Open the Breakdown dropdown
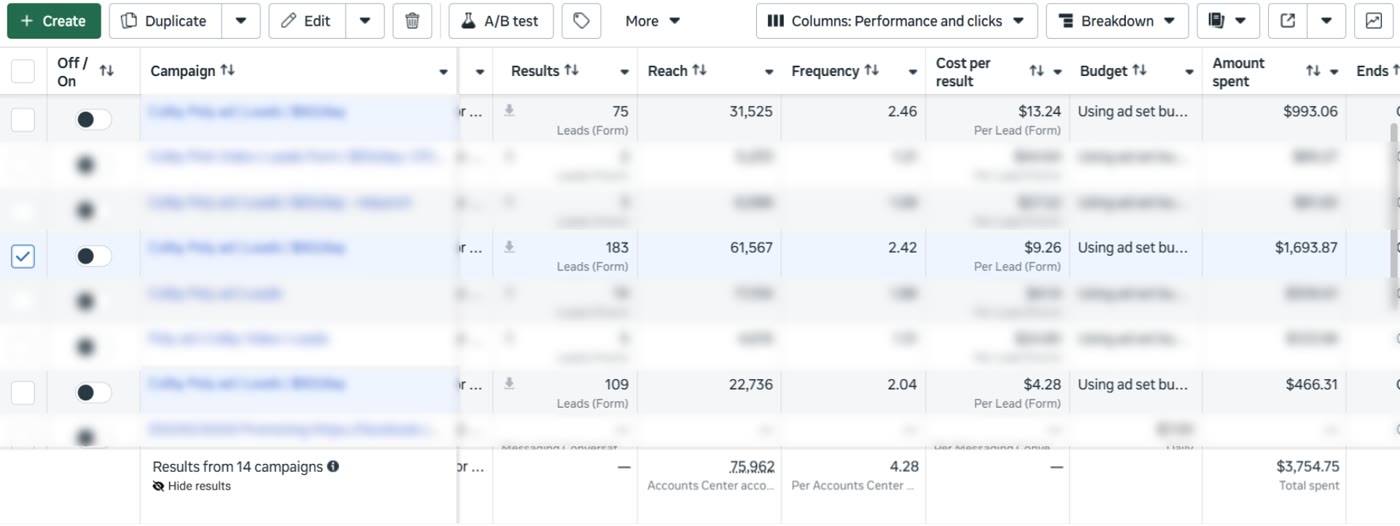This screenshot has width=1400, height=526. (x=1117, y=21)
